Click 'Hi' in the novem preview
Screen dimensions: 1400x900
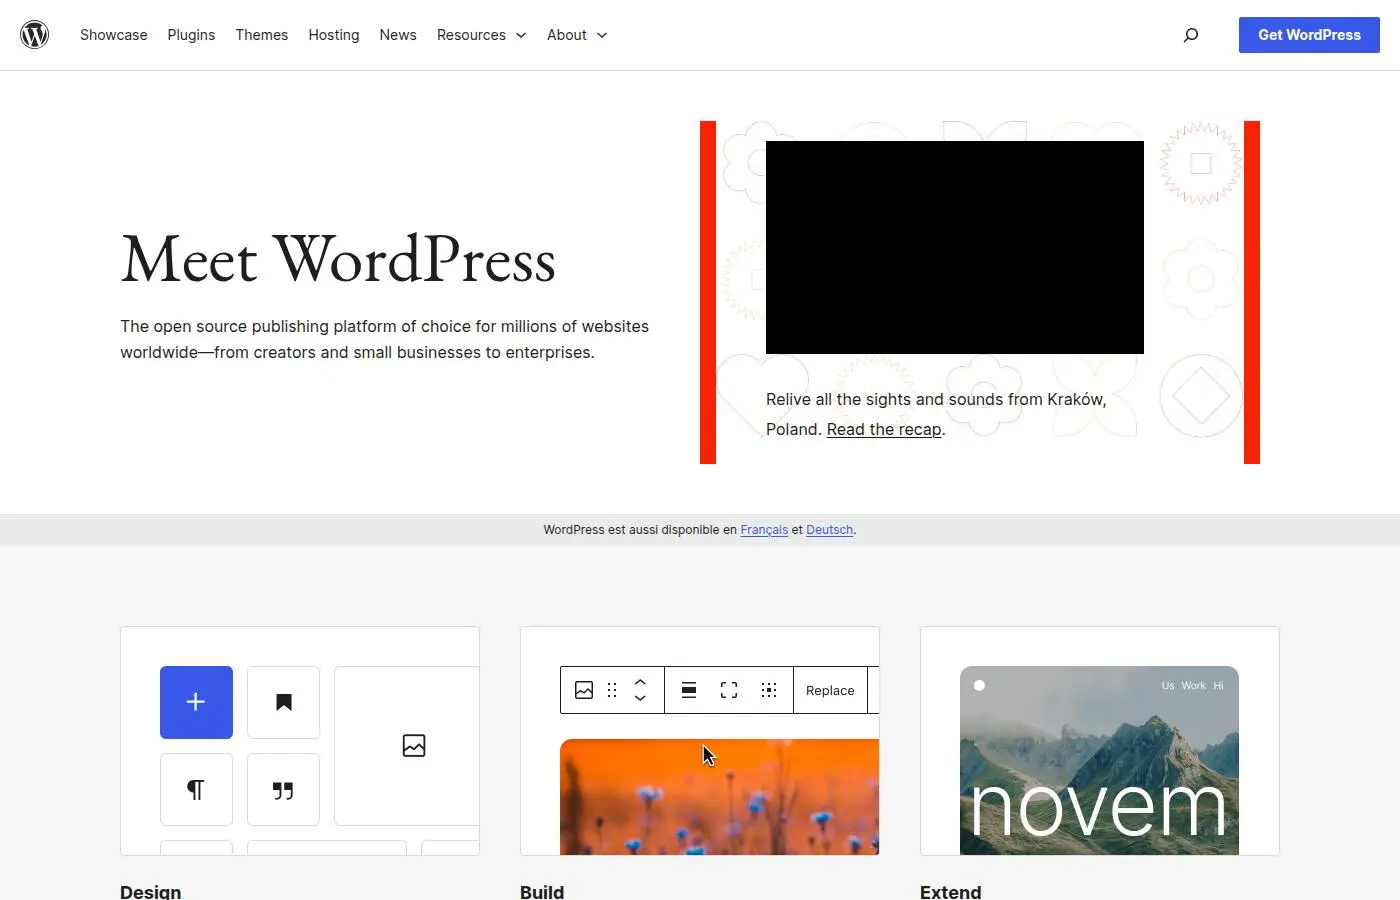pyautogui.click(x=1218, y=686)
